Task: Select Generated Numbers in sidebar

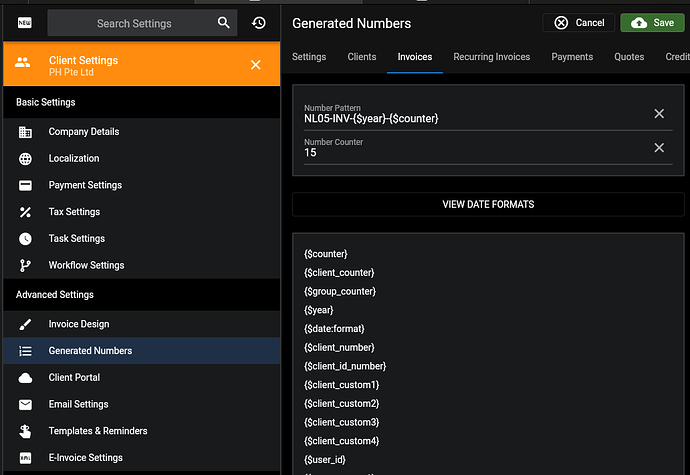Action: pos(142,351)
